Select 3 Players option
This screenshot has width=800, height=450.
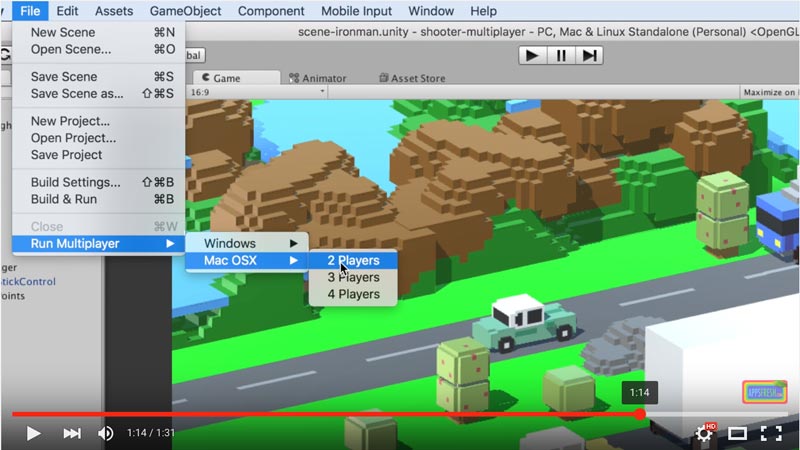point(353,277)
